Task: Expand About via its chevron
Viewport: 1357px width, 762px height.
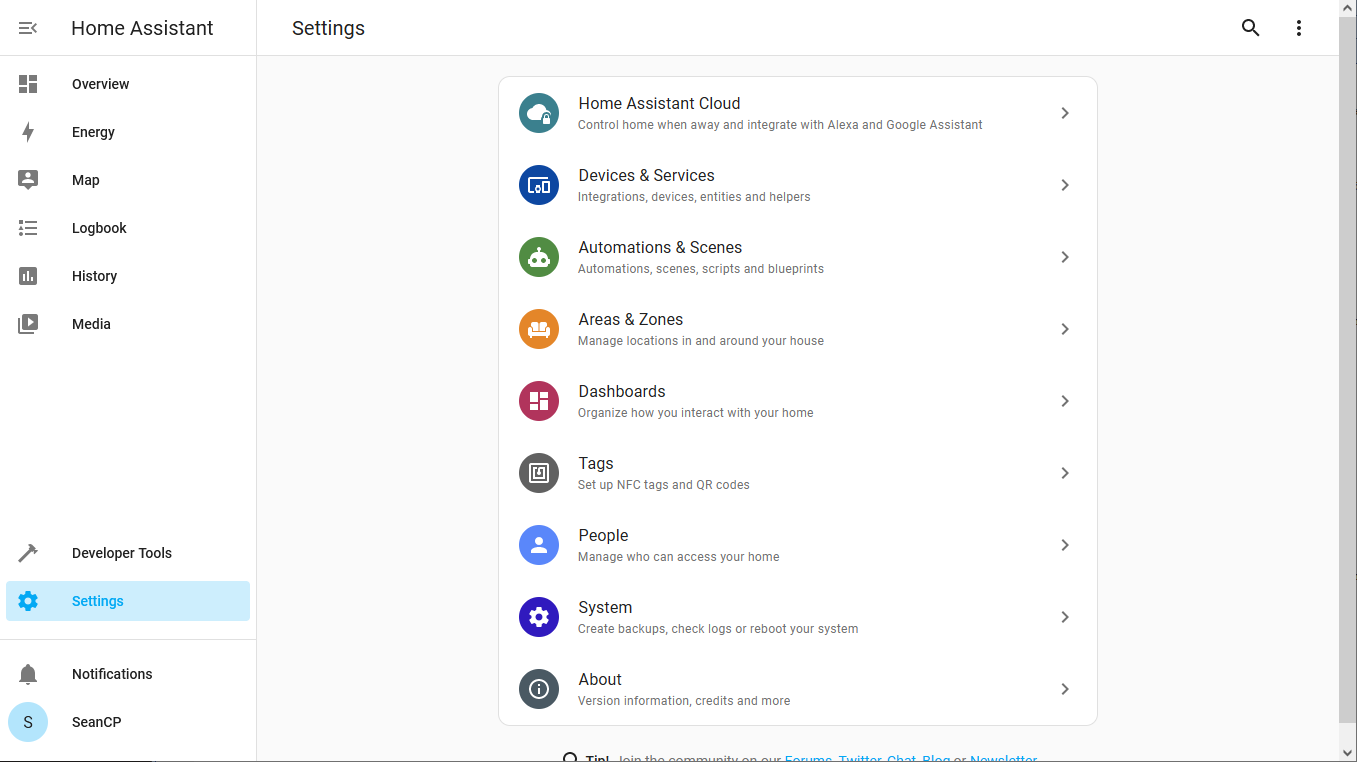Action: (1065, 689)
